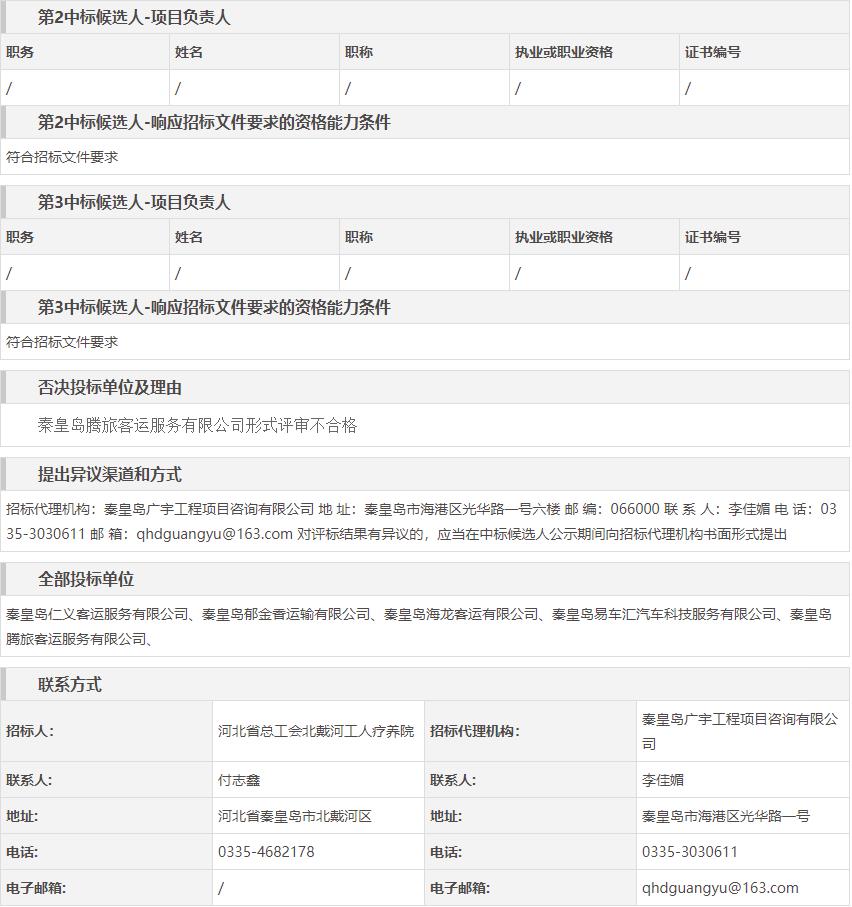
Task: Click the '第2中标候选人-项目负责人' section header
Action: pyautogui.click(x=134, y=18)
